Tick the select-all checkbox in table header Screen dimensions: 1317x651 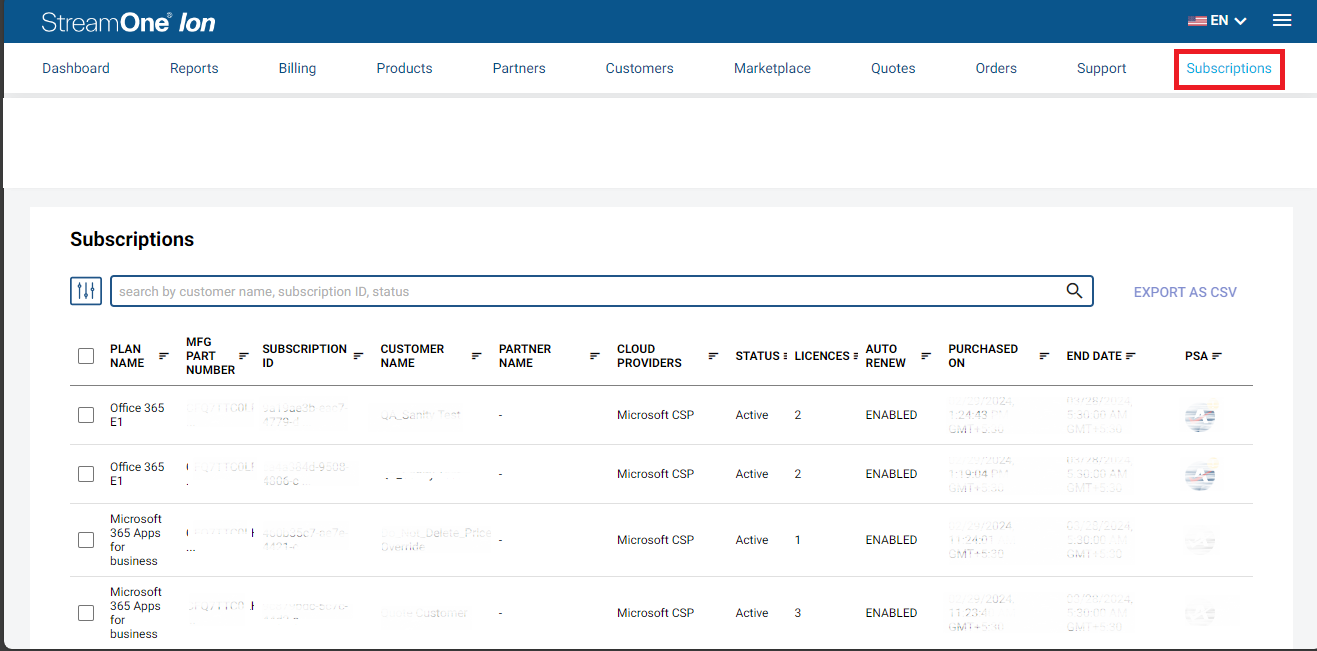(x=86, y=356)
